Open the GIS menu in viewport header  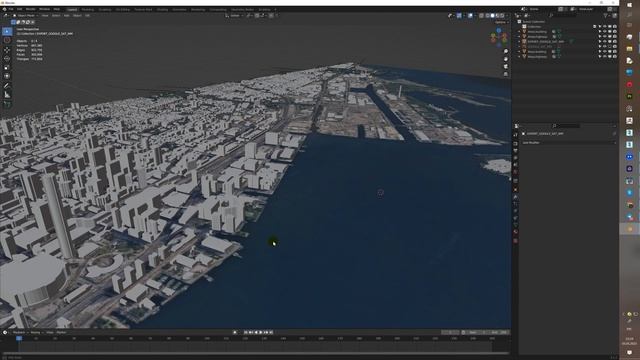coord(87,16)
